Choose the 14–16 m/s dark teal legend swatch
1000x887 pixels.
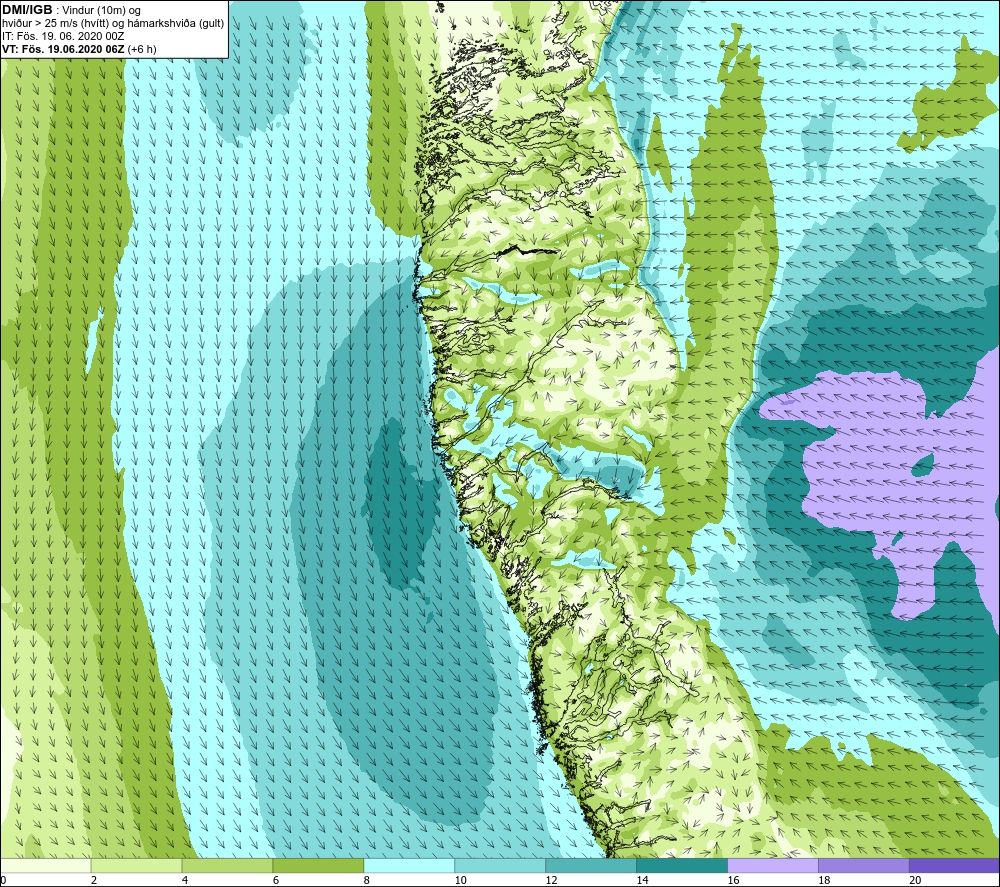pos(682,865)
